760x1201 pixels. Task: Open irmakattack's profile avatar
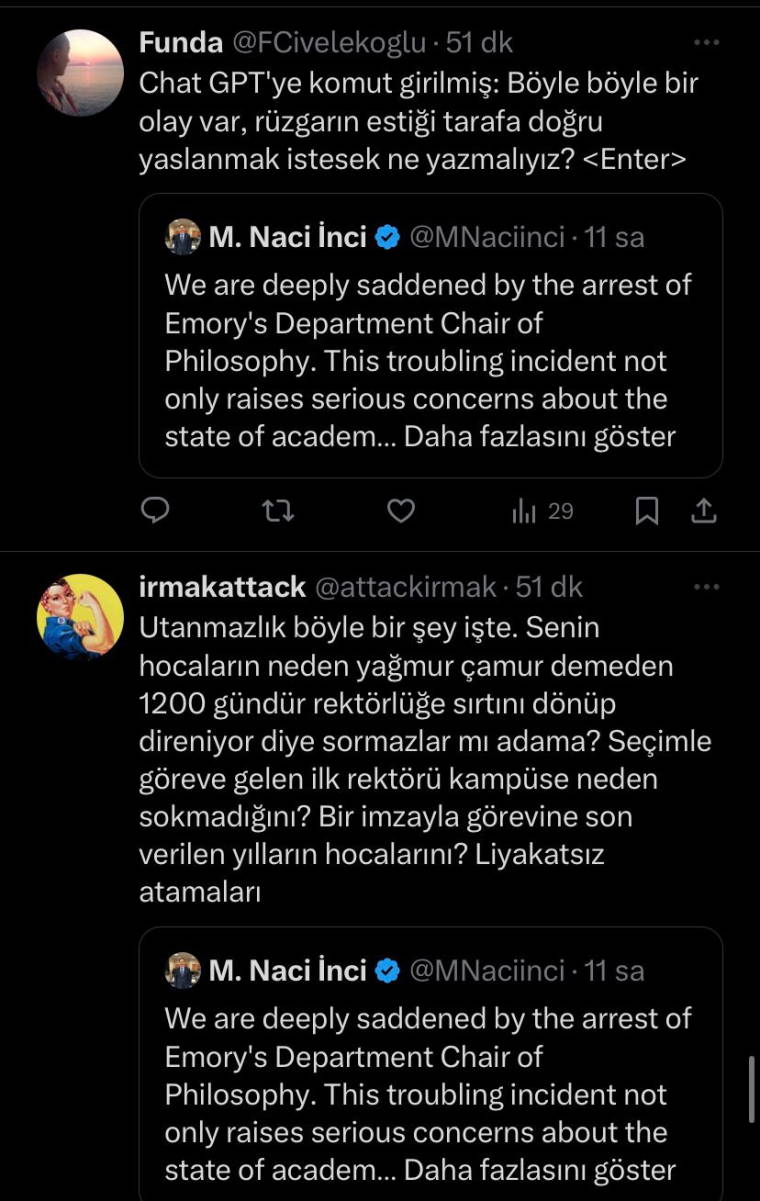tap(80, 617)
